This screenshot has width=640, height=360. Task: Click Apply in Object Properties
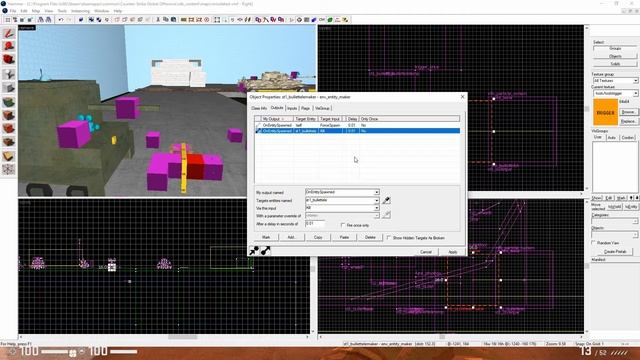coord(452,252)
